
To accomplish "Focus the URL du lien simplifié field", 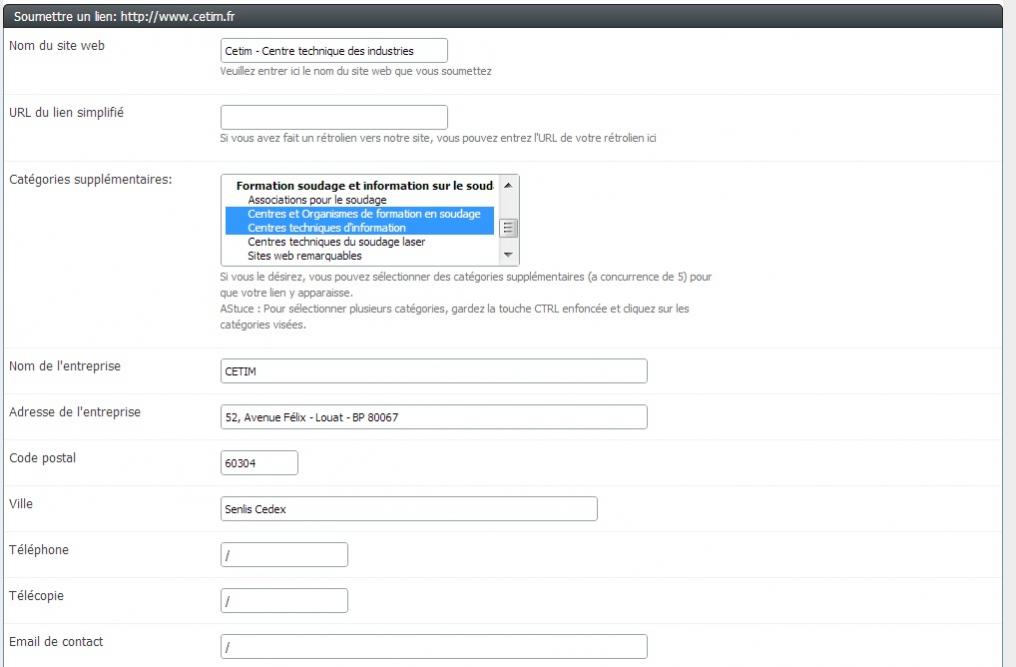I will [x=333, y=117].
